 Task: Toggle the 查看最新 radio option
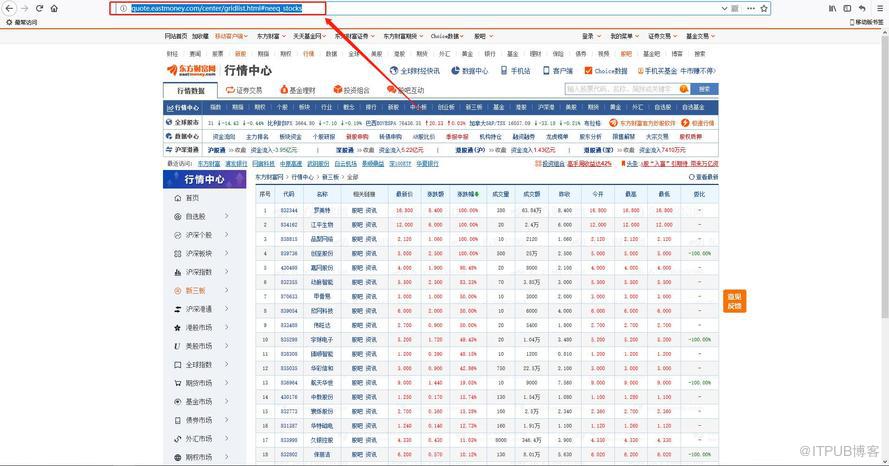pyautogui.click(x=692, y=177)
